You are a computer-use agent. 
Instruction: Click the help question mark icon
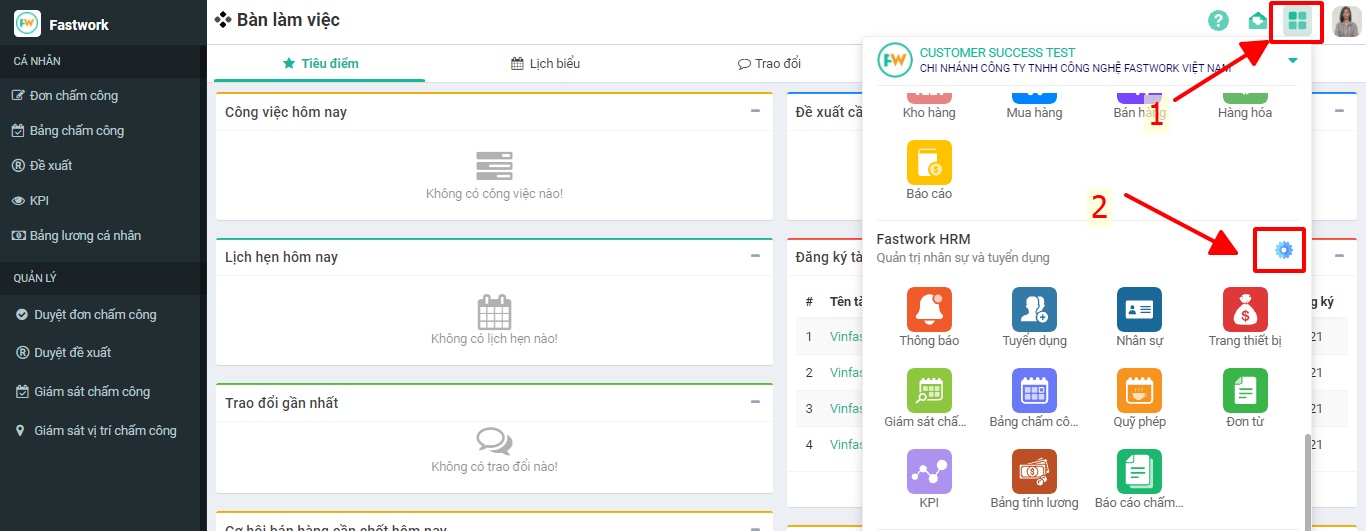click(1218, 21)
